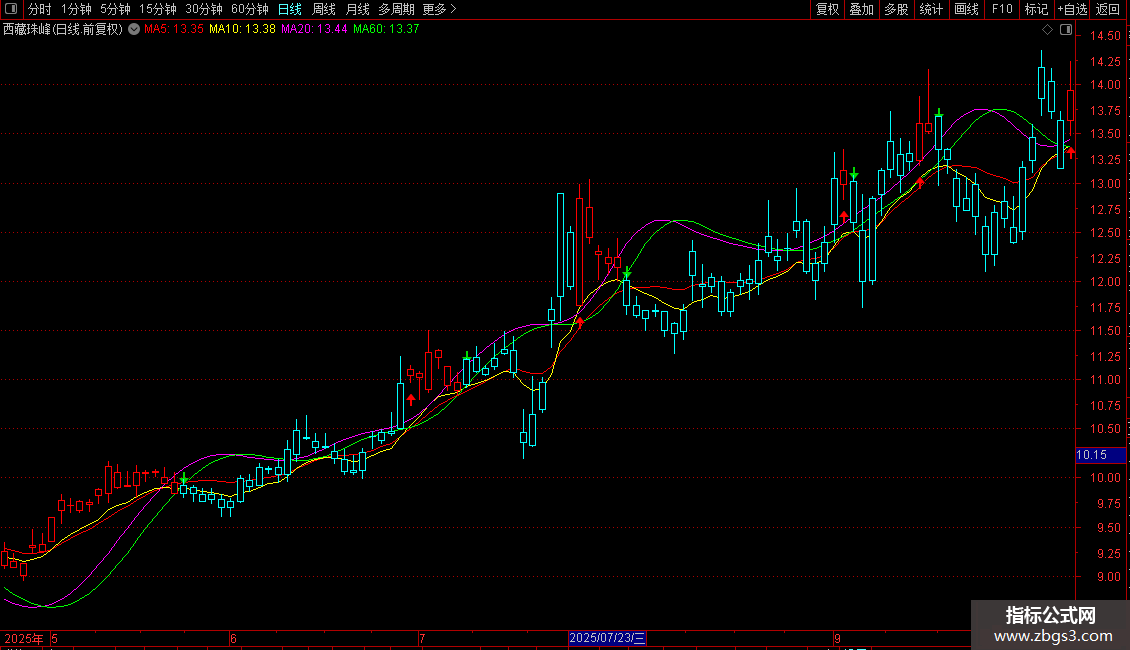Viewport: 1130px width, 650px height.
Task: Click the 返回 back button
Action: [x=1108, y=9]
